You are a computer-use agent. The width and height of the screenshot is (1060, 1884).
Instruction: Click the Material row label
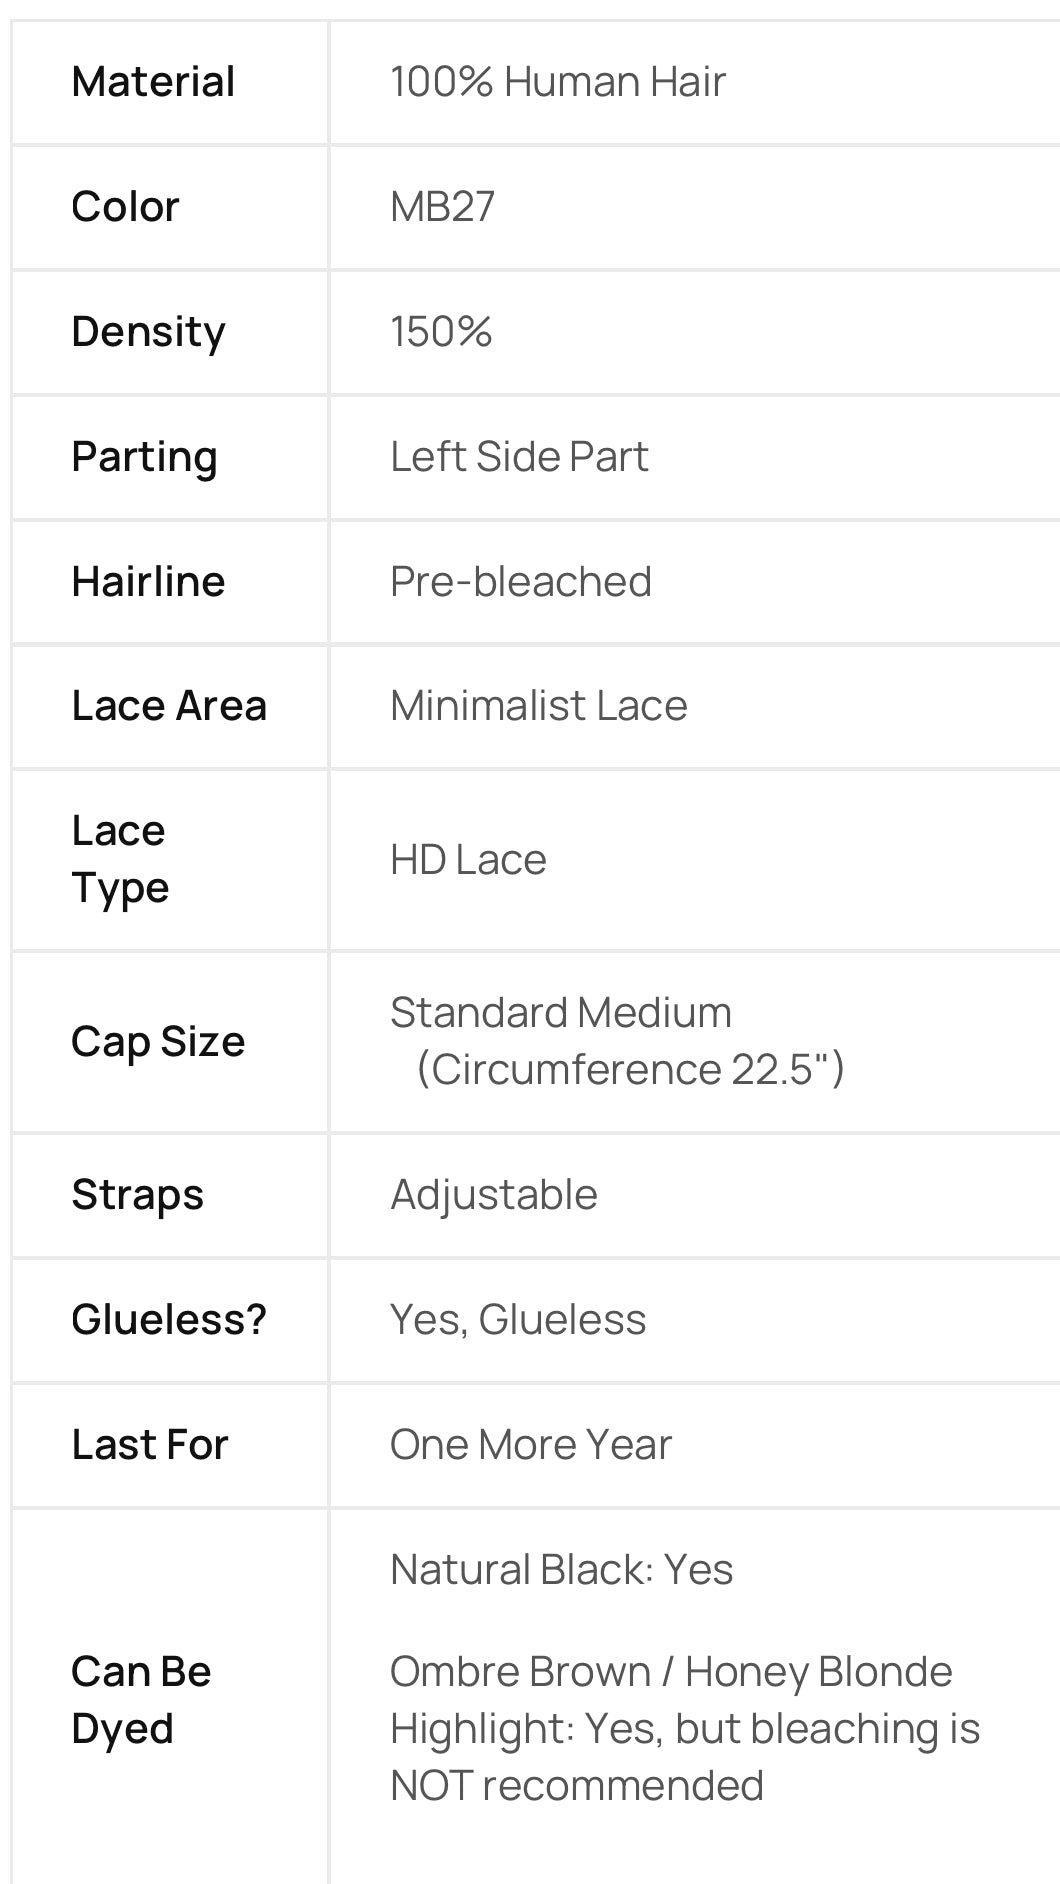point(153,82)
